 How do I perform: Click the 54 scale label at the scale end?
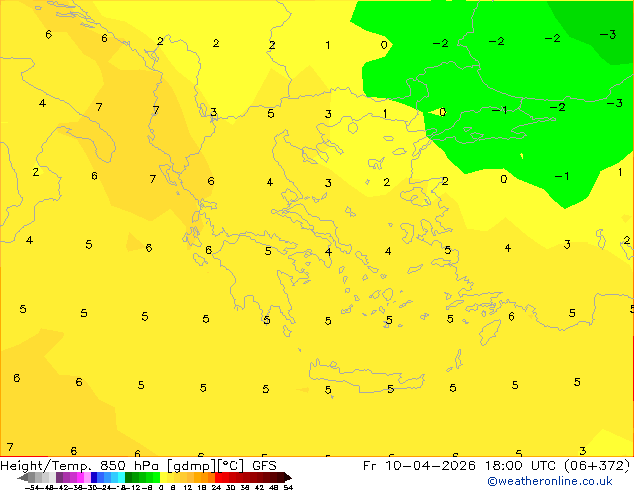click(288, 488)
